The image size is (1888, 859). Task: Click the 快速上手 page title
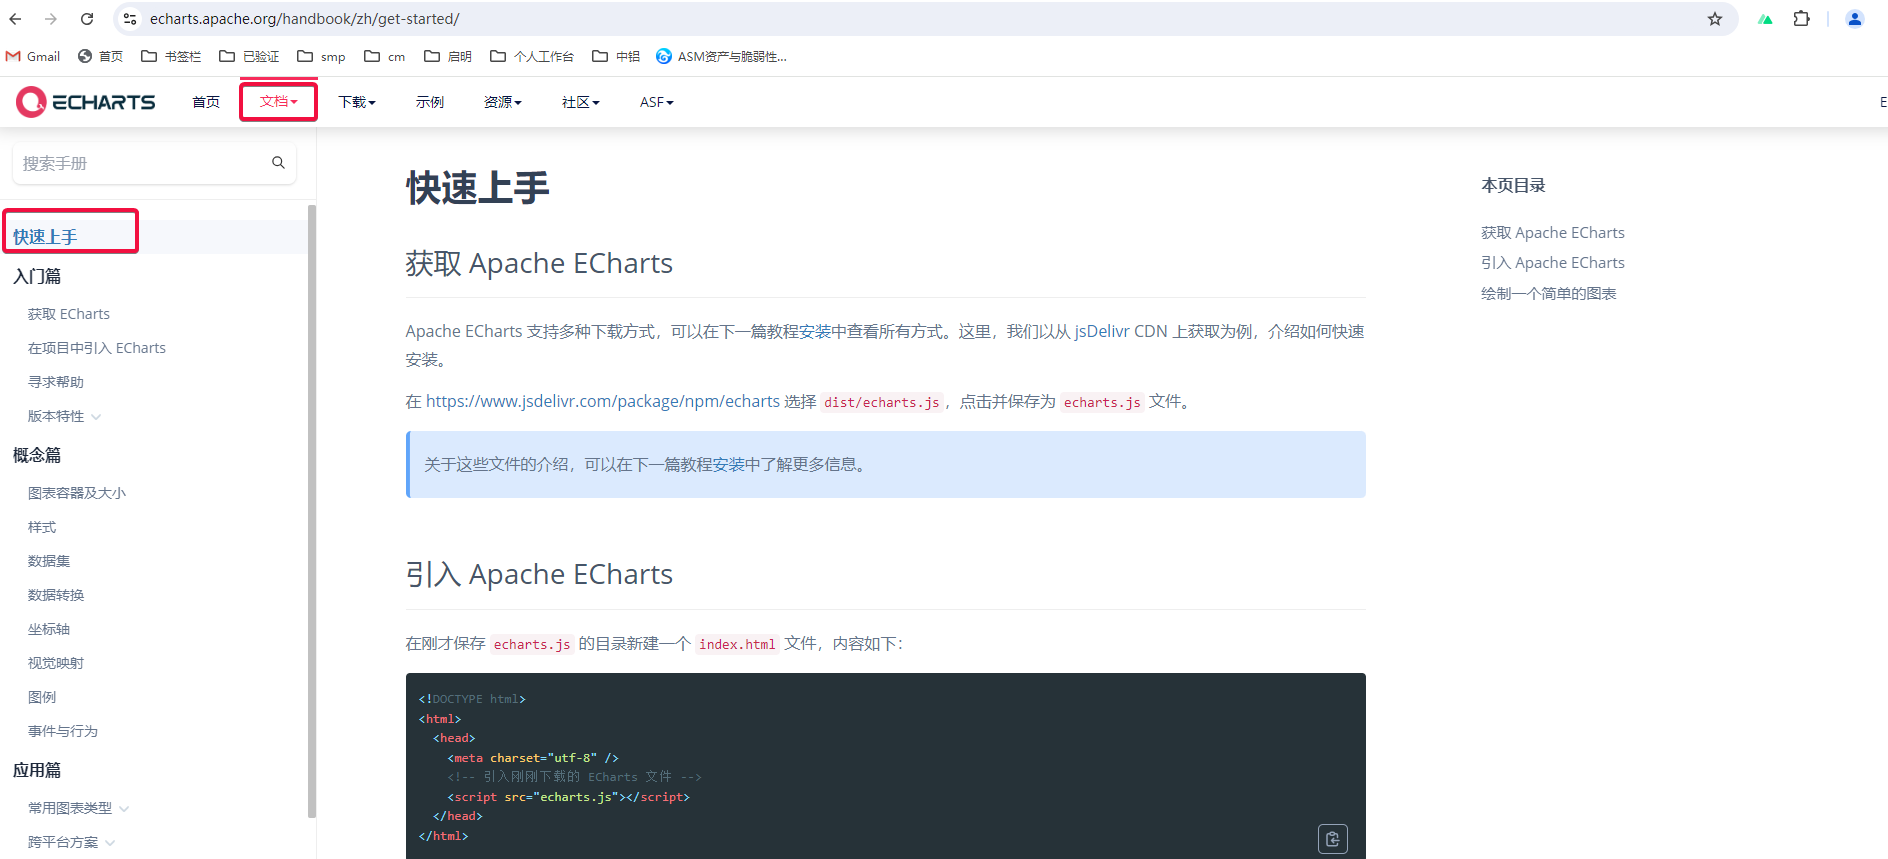click(478, 188)
